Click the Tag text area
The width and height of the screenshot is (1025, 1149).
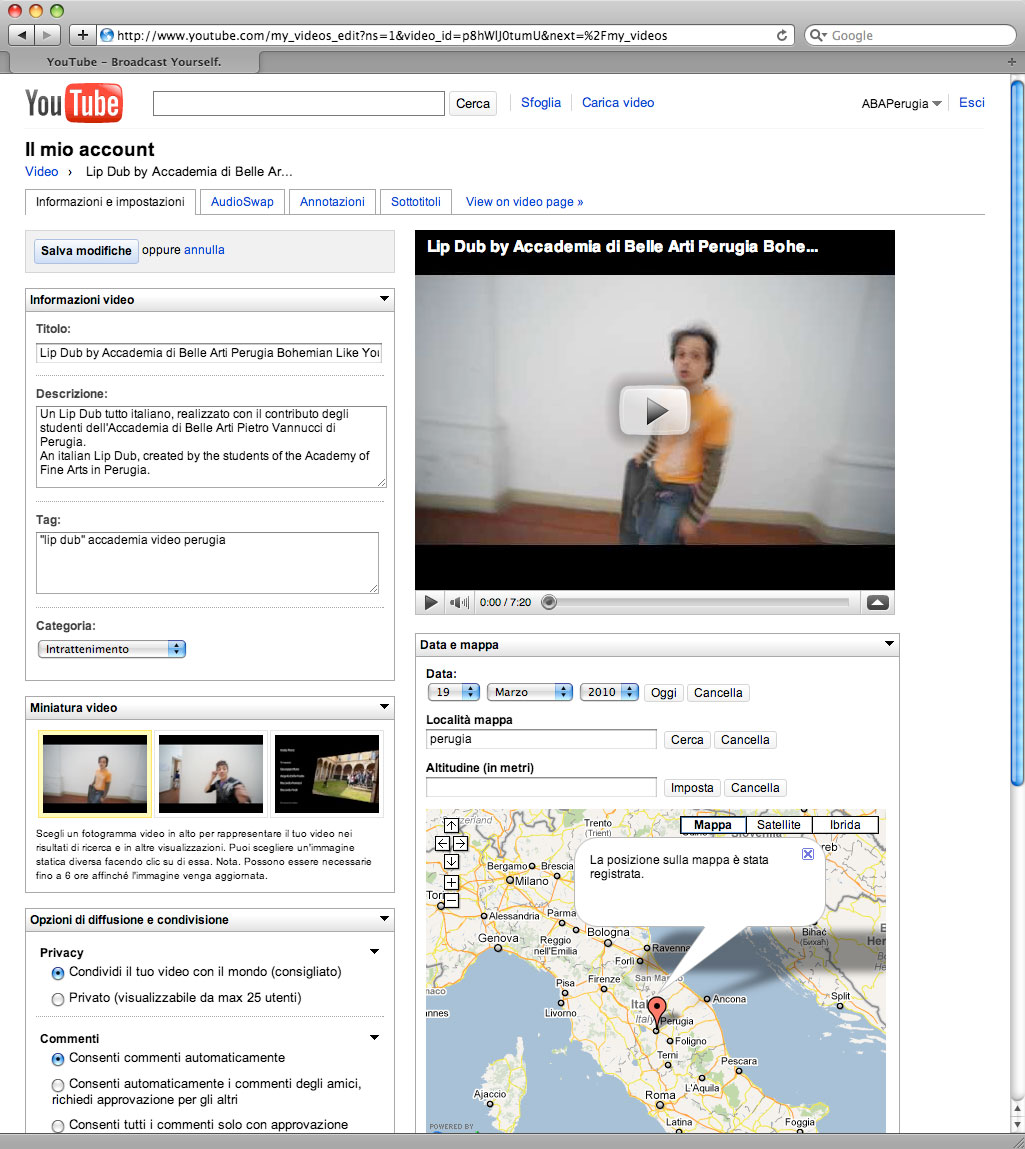coord(207,563)
